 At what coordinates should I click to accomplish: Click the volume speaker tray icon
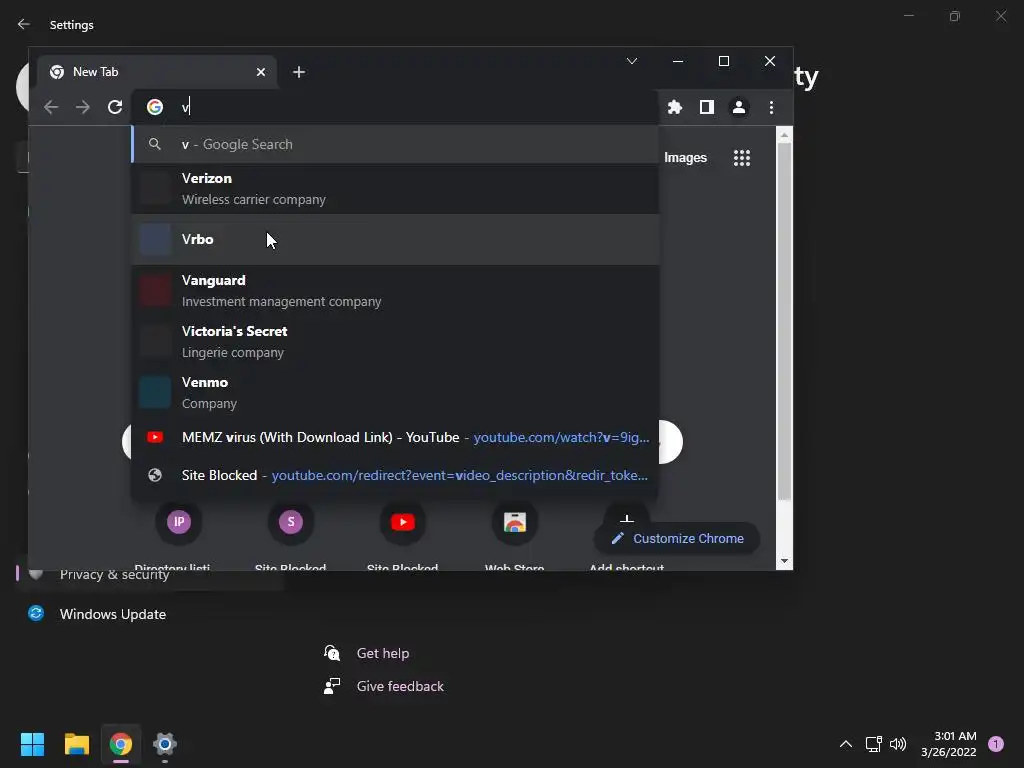coord(898,744)
